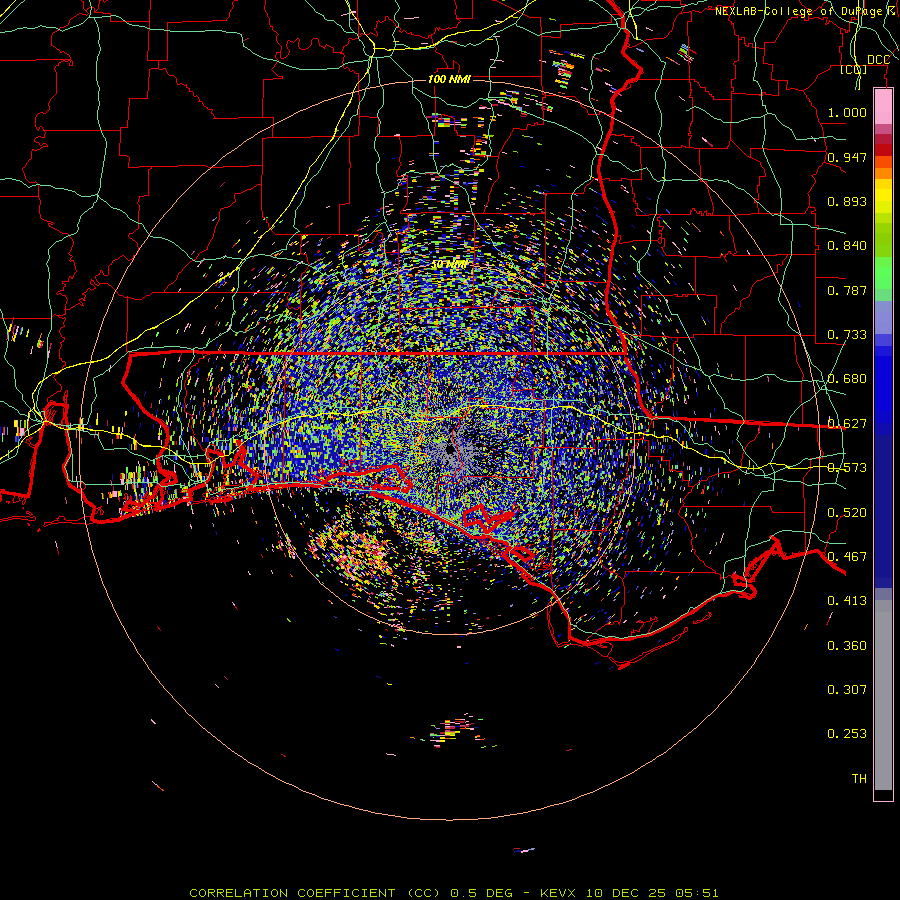900x900 pixels.
Task: Click the Correlation Coefficient KEVX caption text
Action: click(x=453, y=893)
